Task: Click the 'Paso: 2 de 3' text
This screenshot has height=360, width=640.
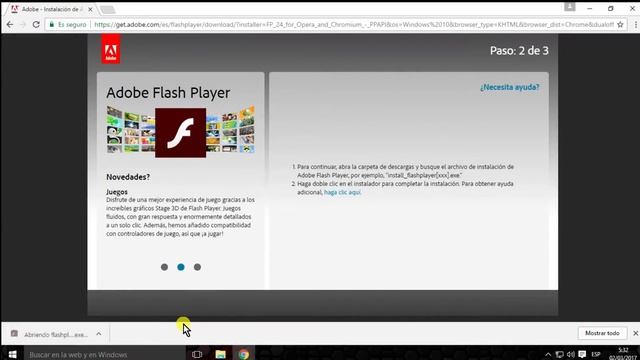Action: [x=519, y=51]
